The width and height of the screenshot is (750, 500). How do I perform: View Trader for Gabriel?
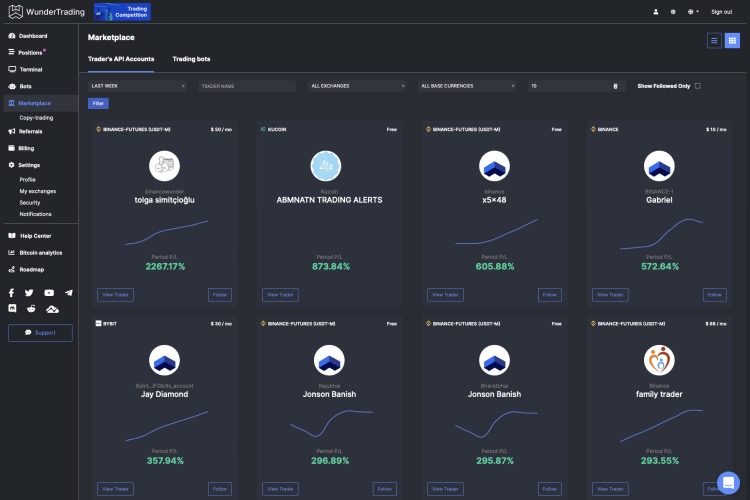[x=610, y=295]
